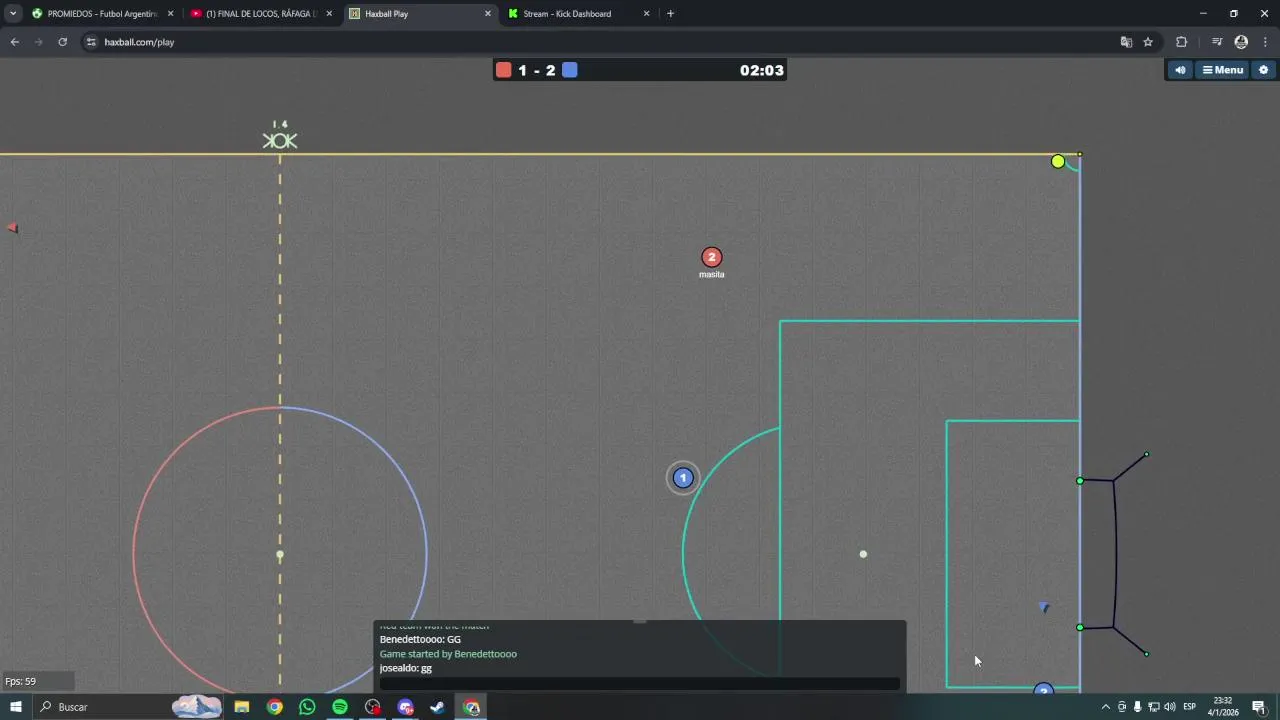This screenshot has height=720, width=1280.
Task: Mute game sound with the speaker icon
Action: [x=1181, y=70]
